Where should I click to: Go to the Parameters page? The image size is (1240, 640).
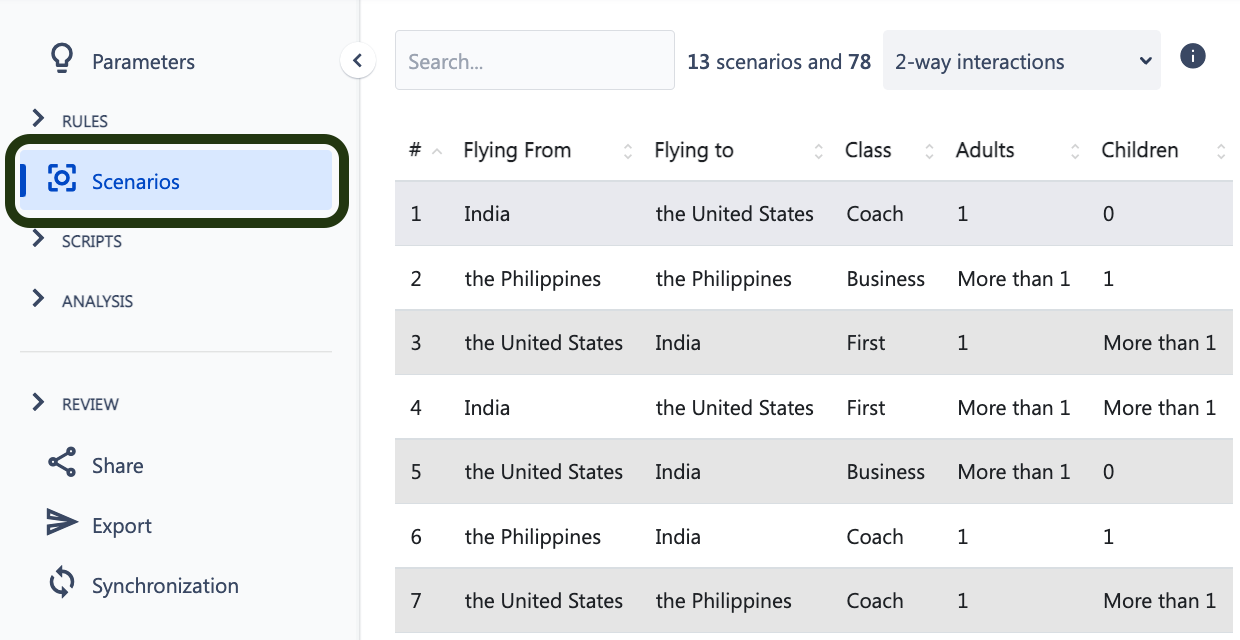(143, 62)
